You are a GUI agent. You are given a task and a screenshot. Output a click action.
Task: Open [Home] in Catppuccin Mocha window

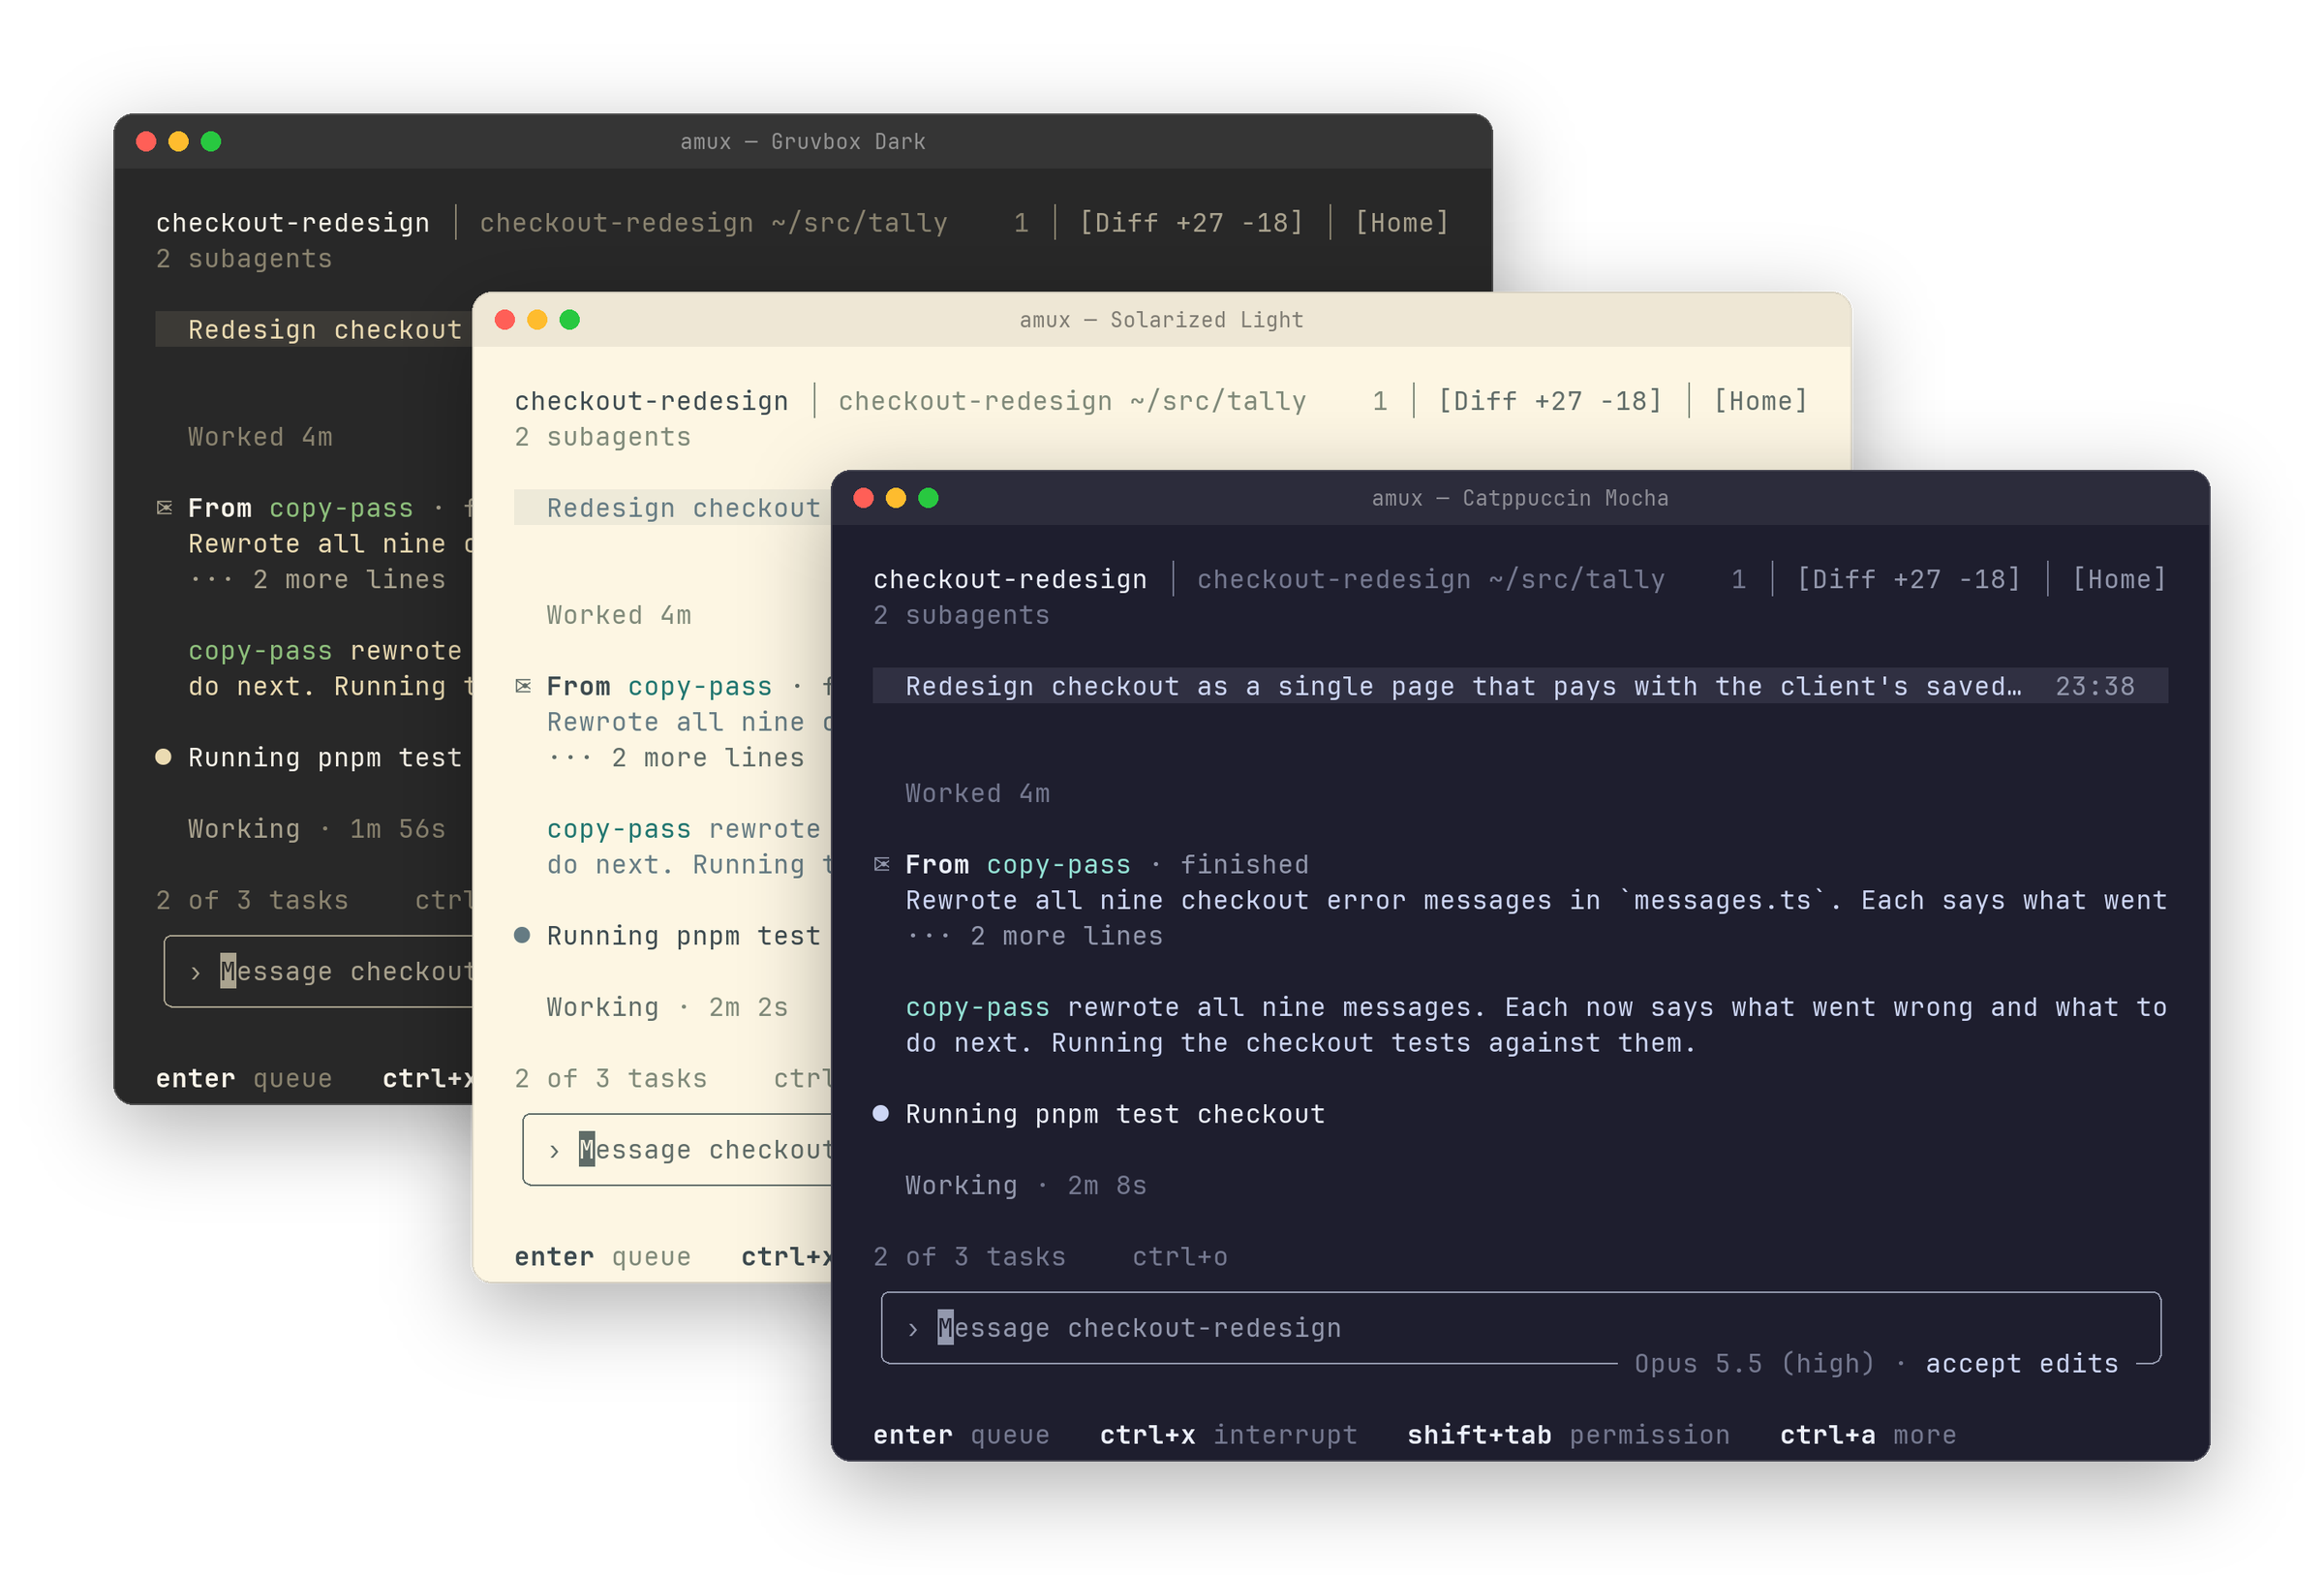pos(2118,579)
